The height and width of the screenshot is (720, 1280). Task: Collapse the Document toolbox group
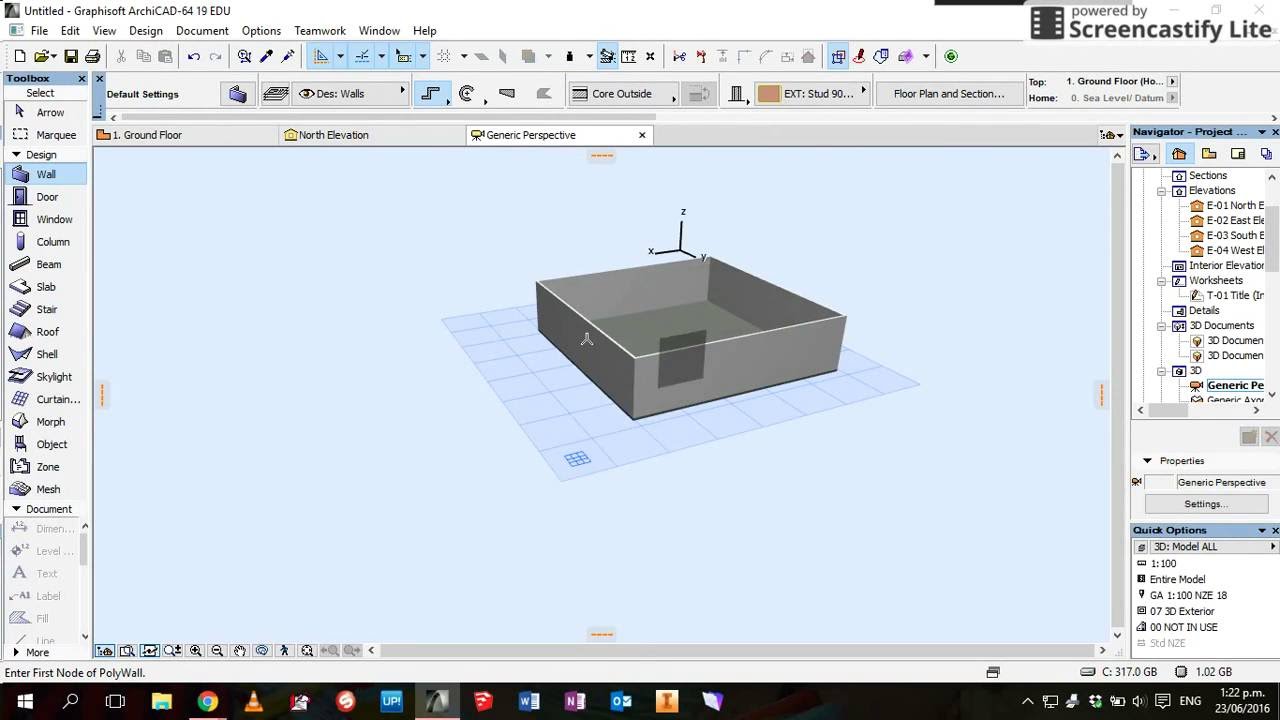(x=16, y=509)
